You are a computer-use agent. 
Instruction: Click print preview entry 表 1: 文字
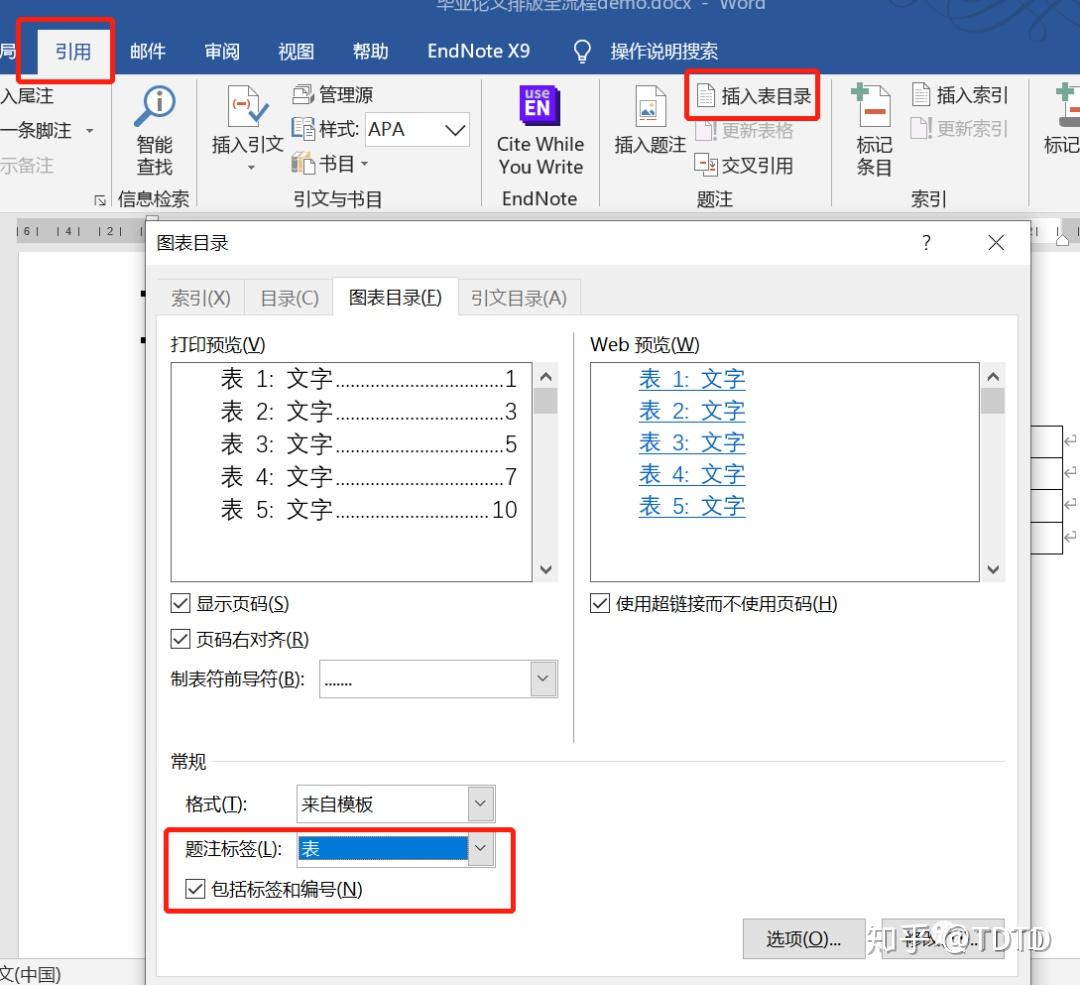point(368,378)
